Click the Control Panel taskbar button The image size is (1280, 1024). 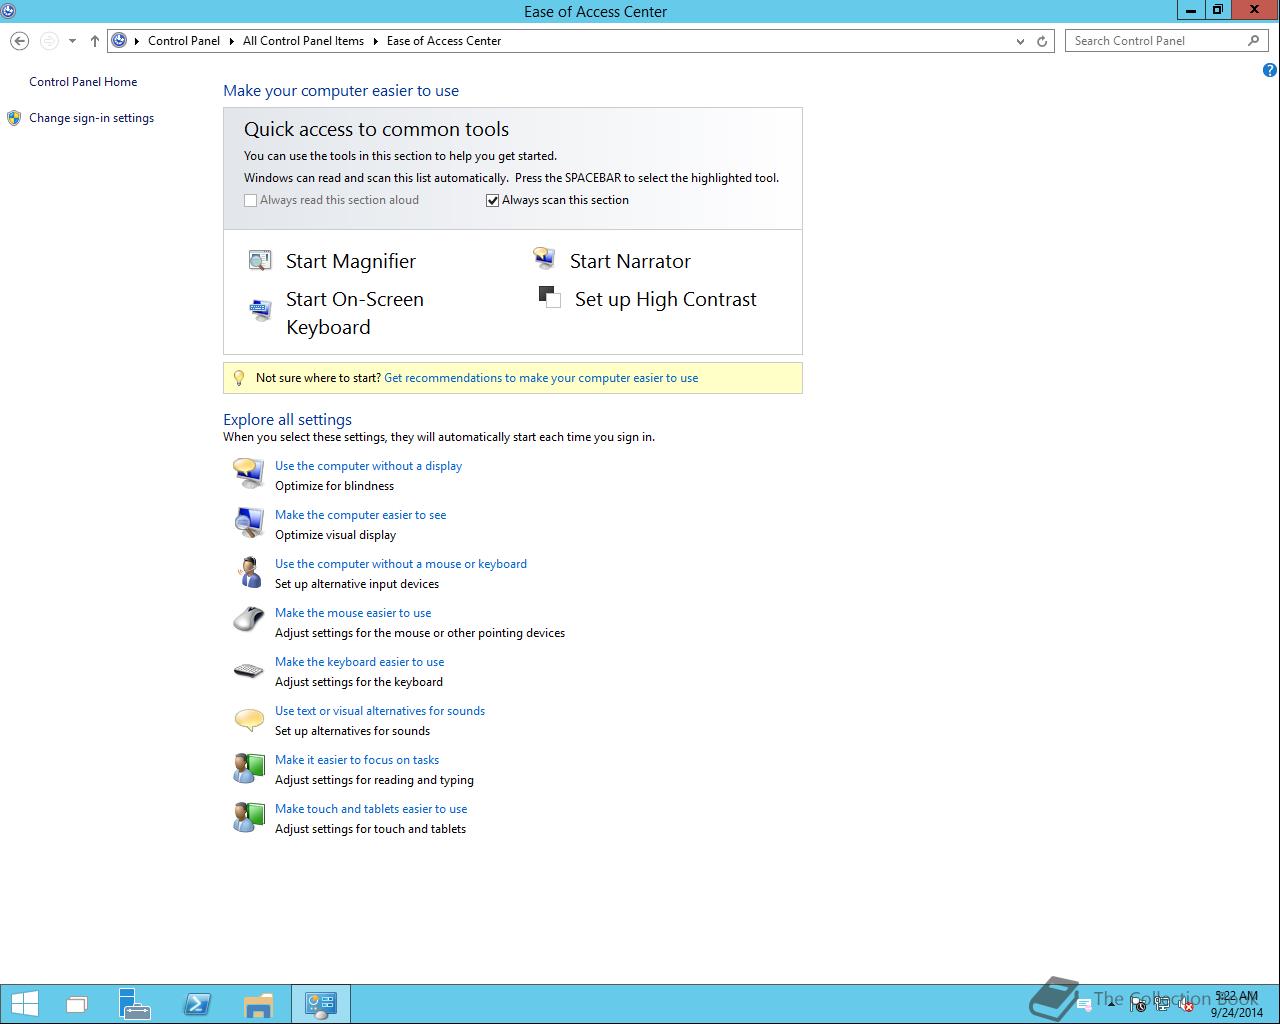321,1004
